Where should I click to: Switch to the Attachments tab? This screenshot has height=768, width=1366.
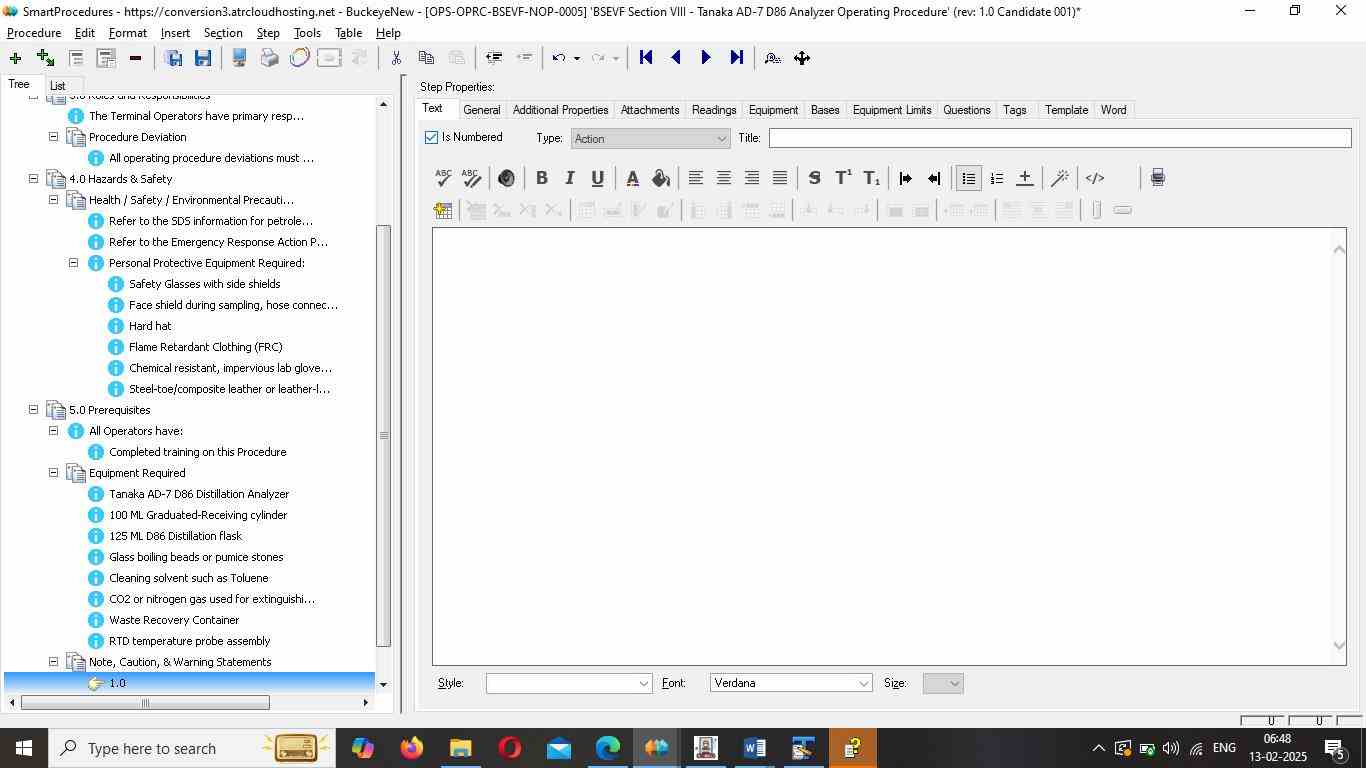pyautogui.click(x=650, y=110)
